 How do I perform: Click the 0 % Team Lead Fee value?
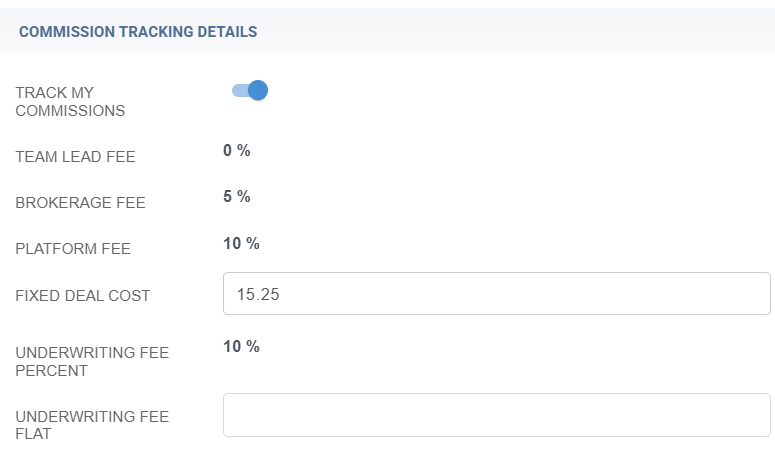pos(236,151)
